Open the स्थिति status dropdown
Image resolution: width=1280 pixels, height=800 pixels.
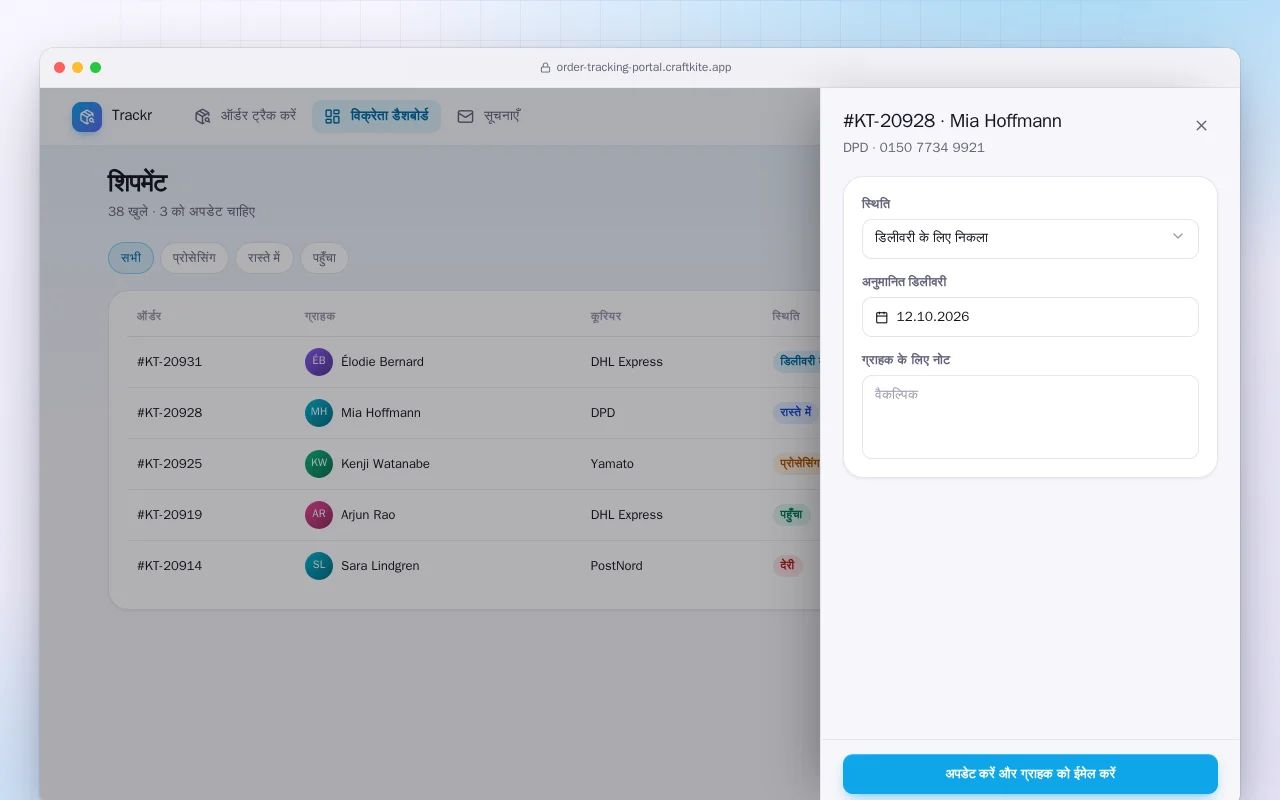[1030, 238]
